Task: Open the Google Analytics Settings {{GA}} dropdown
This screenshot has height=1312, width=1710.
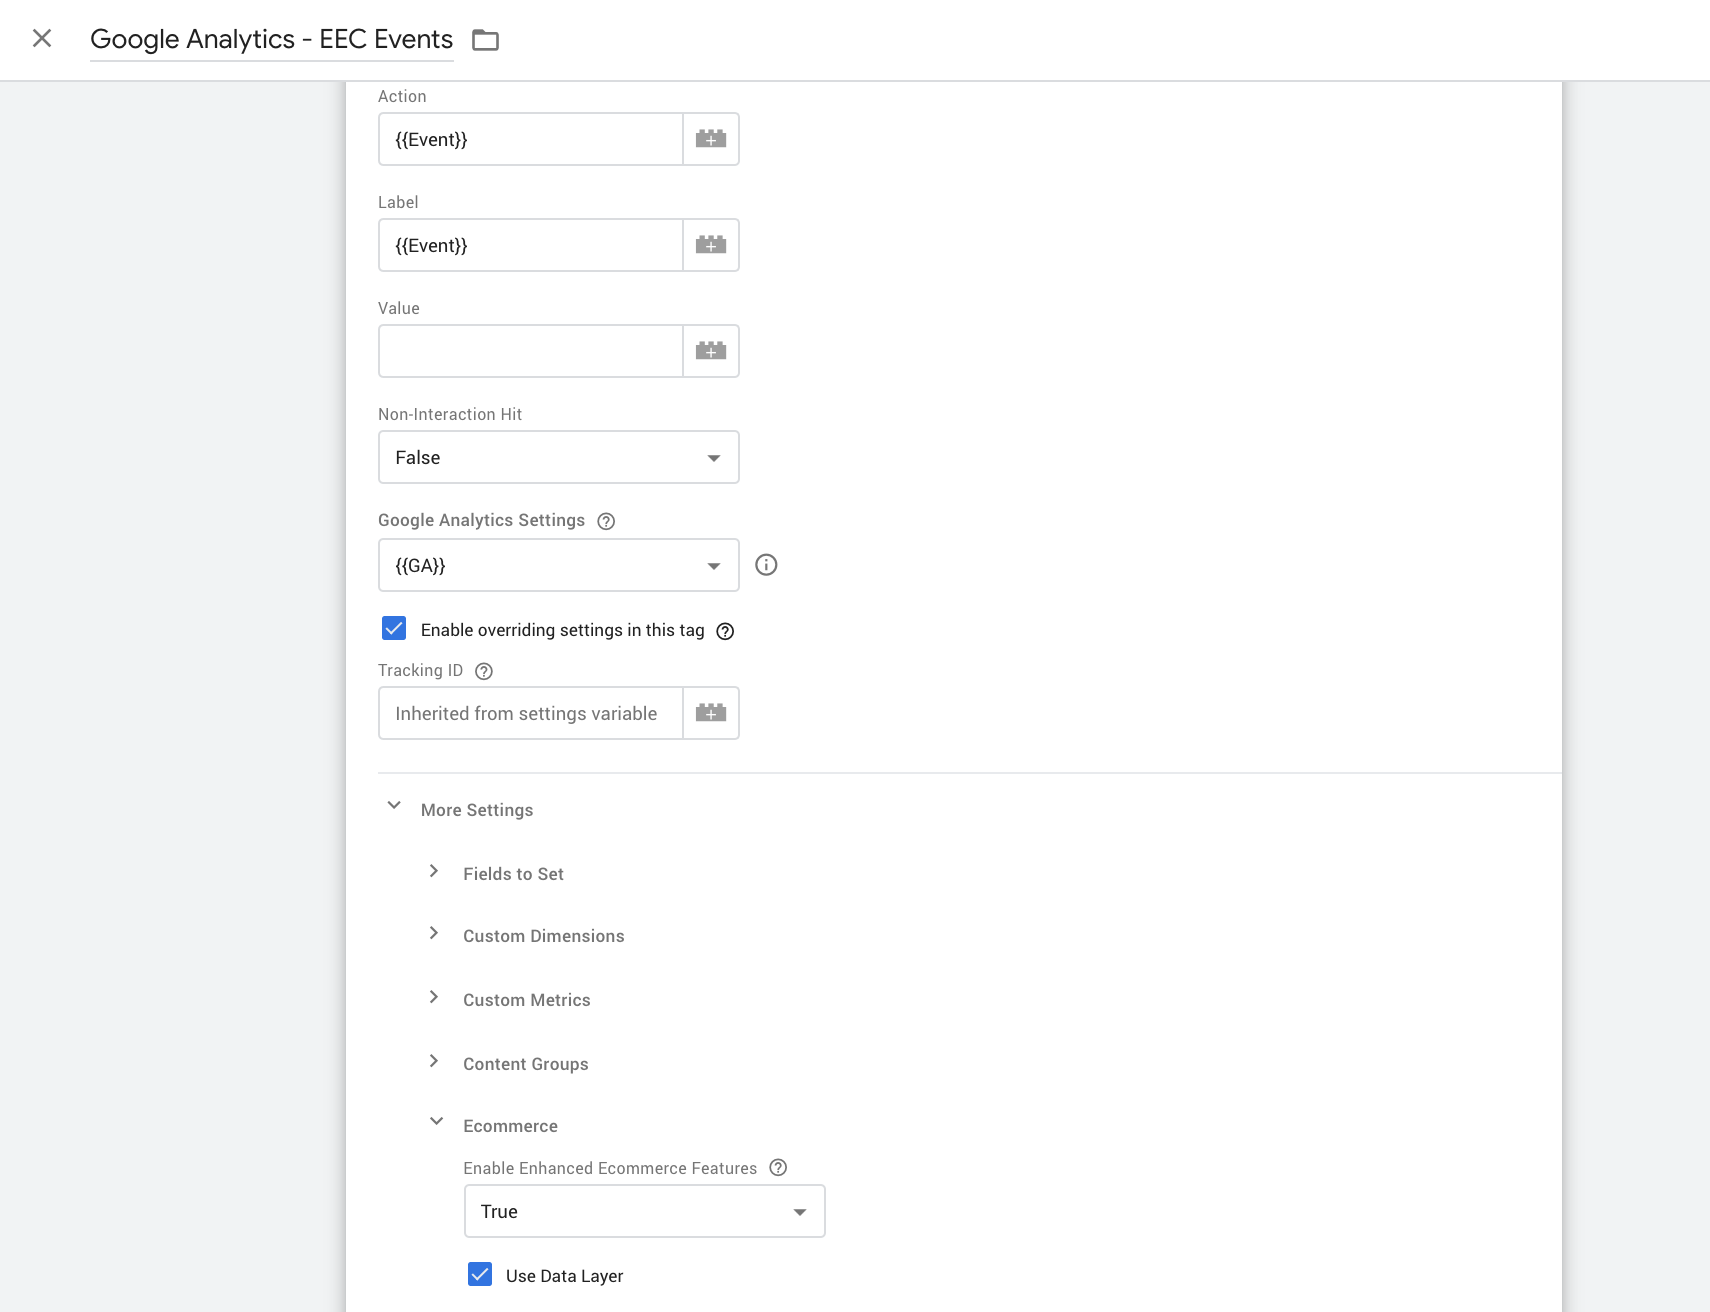Action: tap(559, 565)
